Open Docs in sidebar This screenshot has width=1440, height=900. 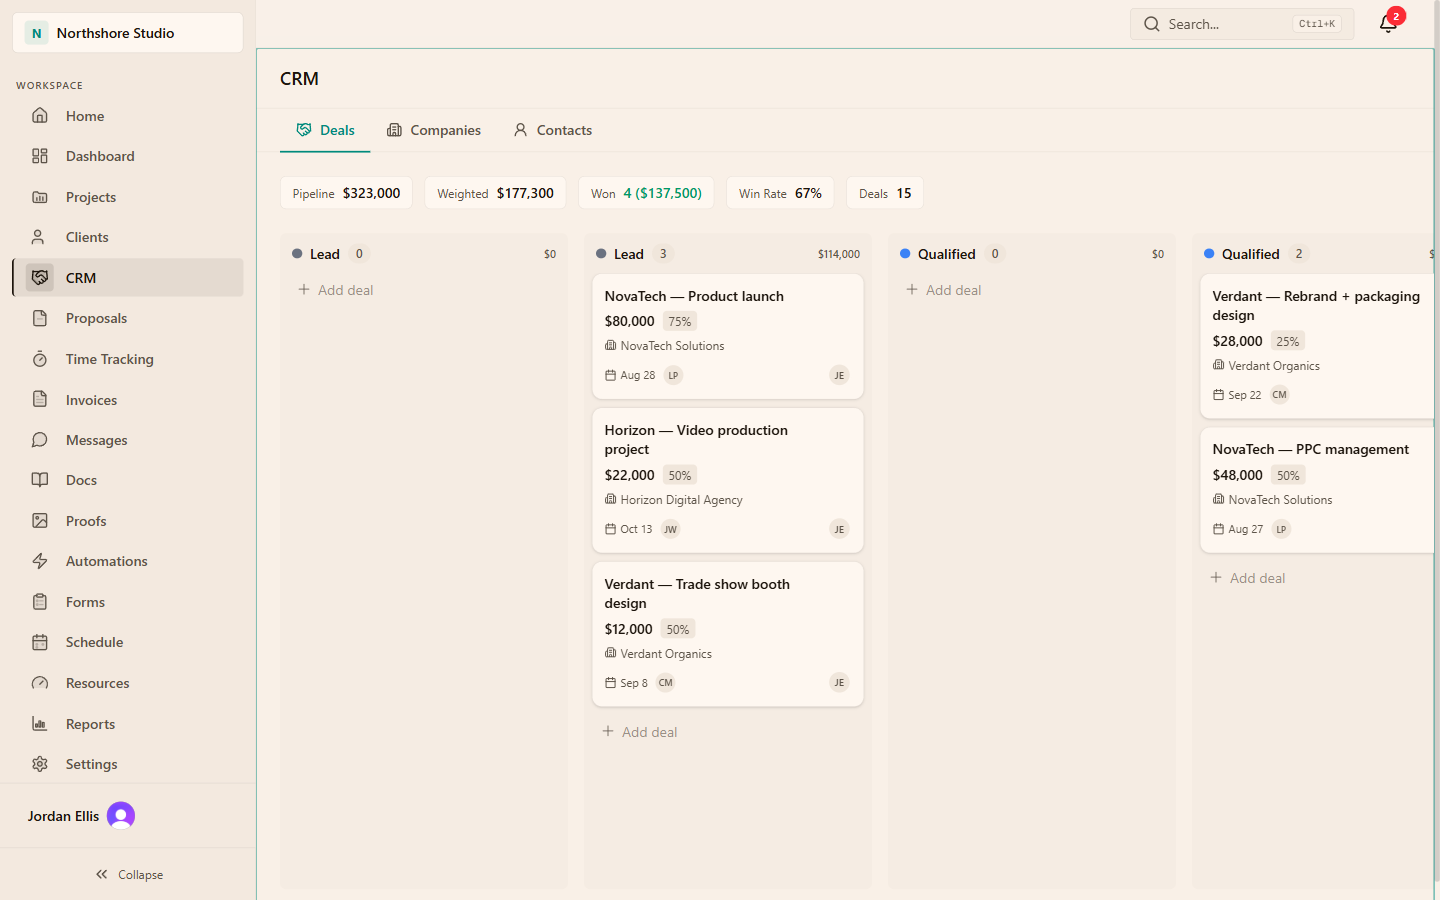(128, 480)
